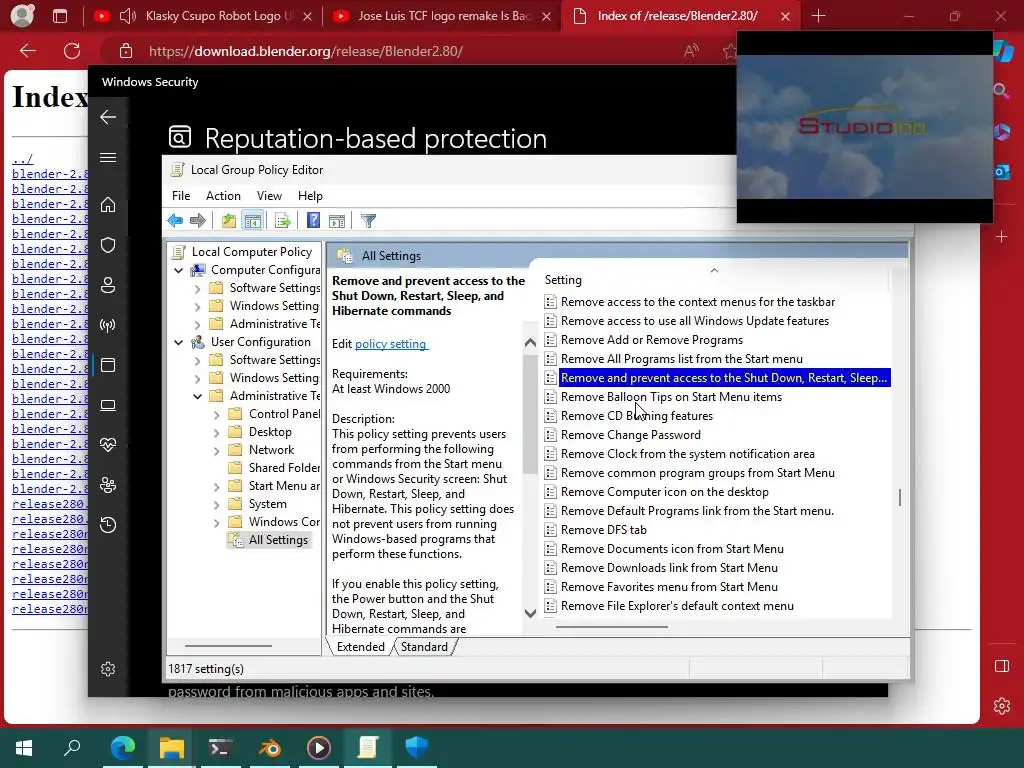Switch to Jose Luis TCF logo remake tab
1024x768 pixels.
(x=445, y=16)
